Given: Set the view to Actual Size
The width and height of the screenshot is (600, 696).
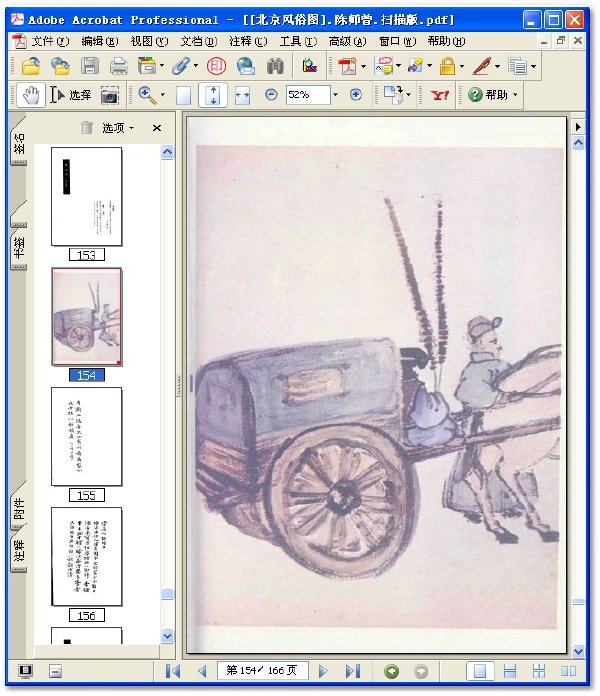Looking at the screenshot, I should pyautogui.click(x=184, y=95).
